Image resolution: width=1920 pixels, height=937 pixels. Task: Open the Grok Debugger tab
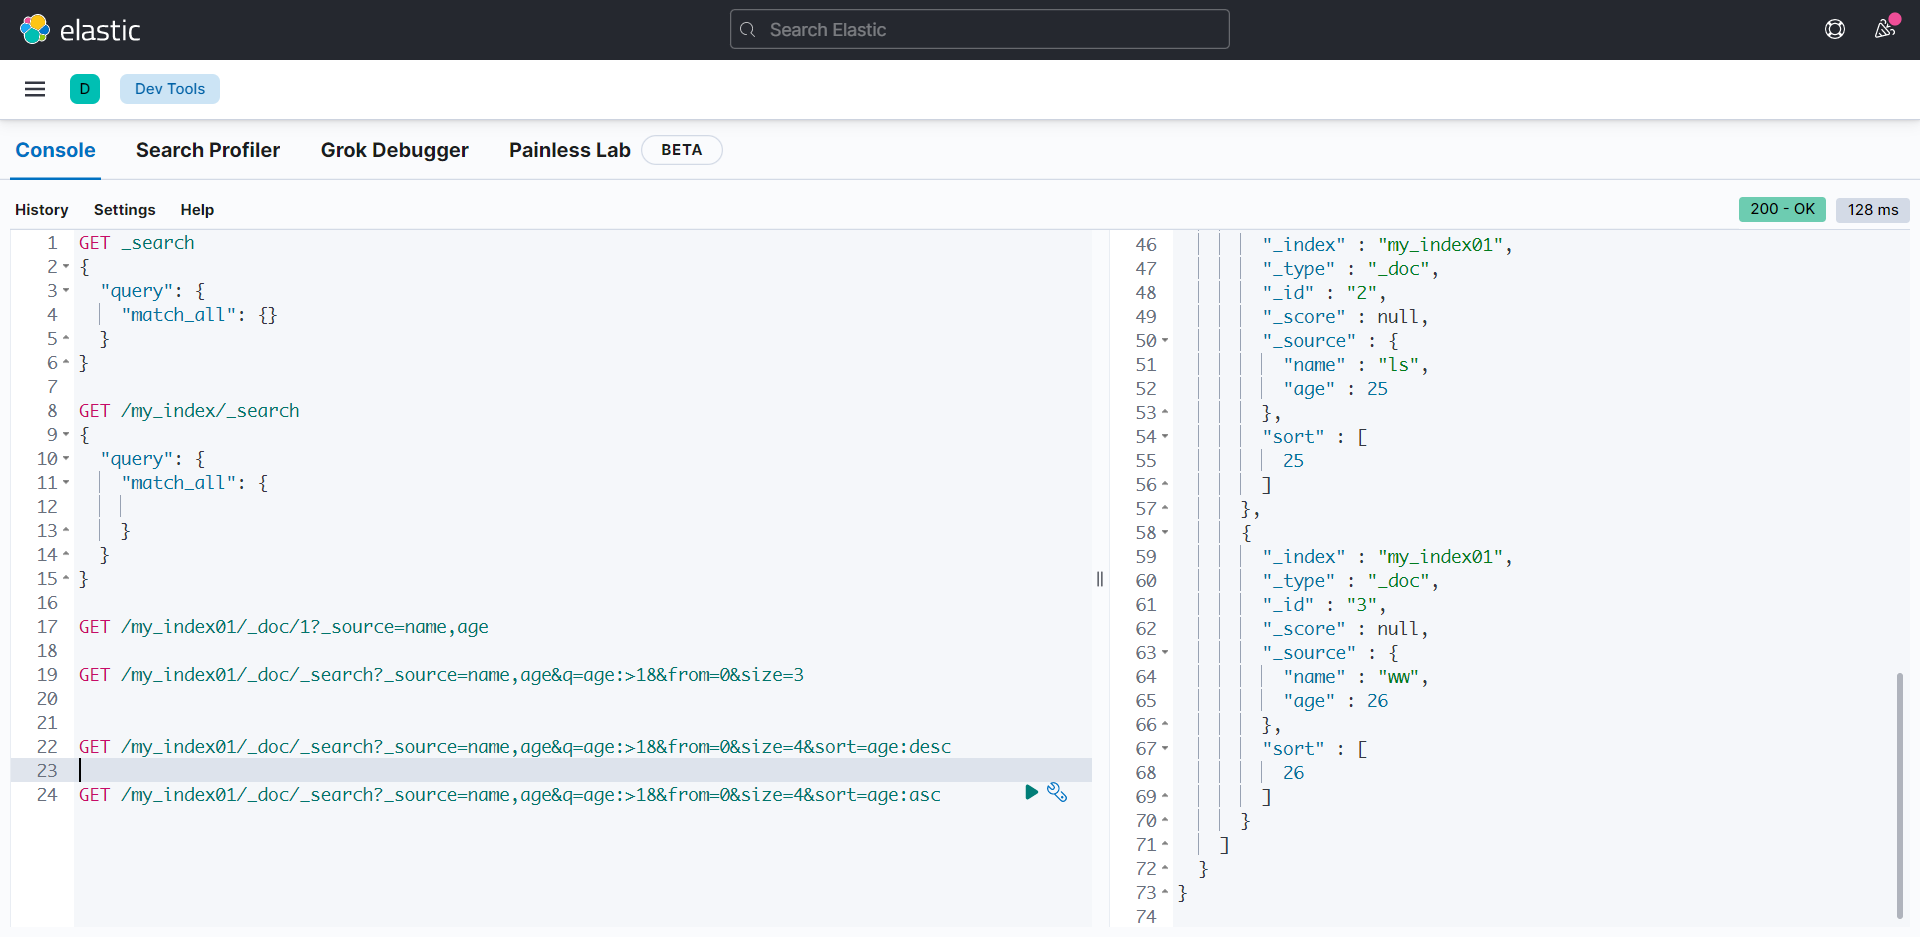point(394,150)
